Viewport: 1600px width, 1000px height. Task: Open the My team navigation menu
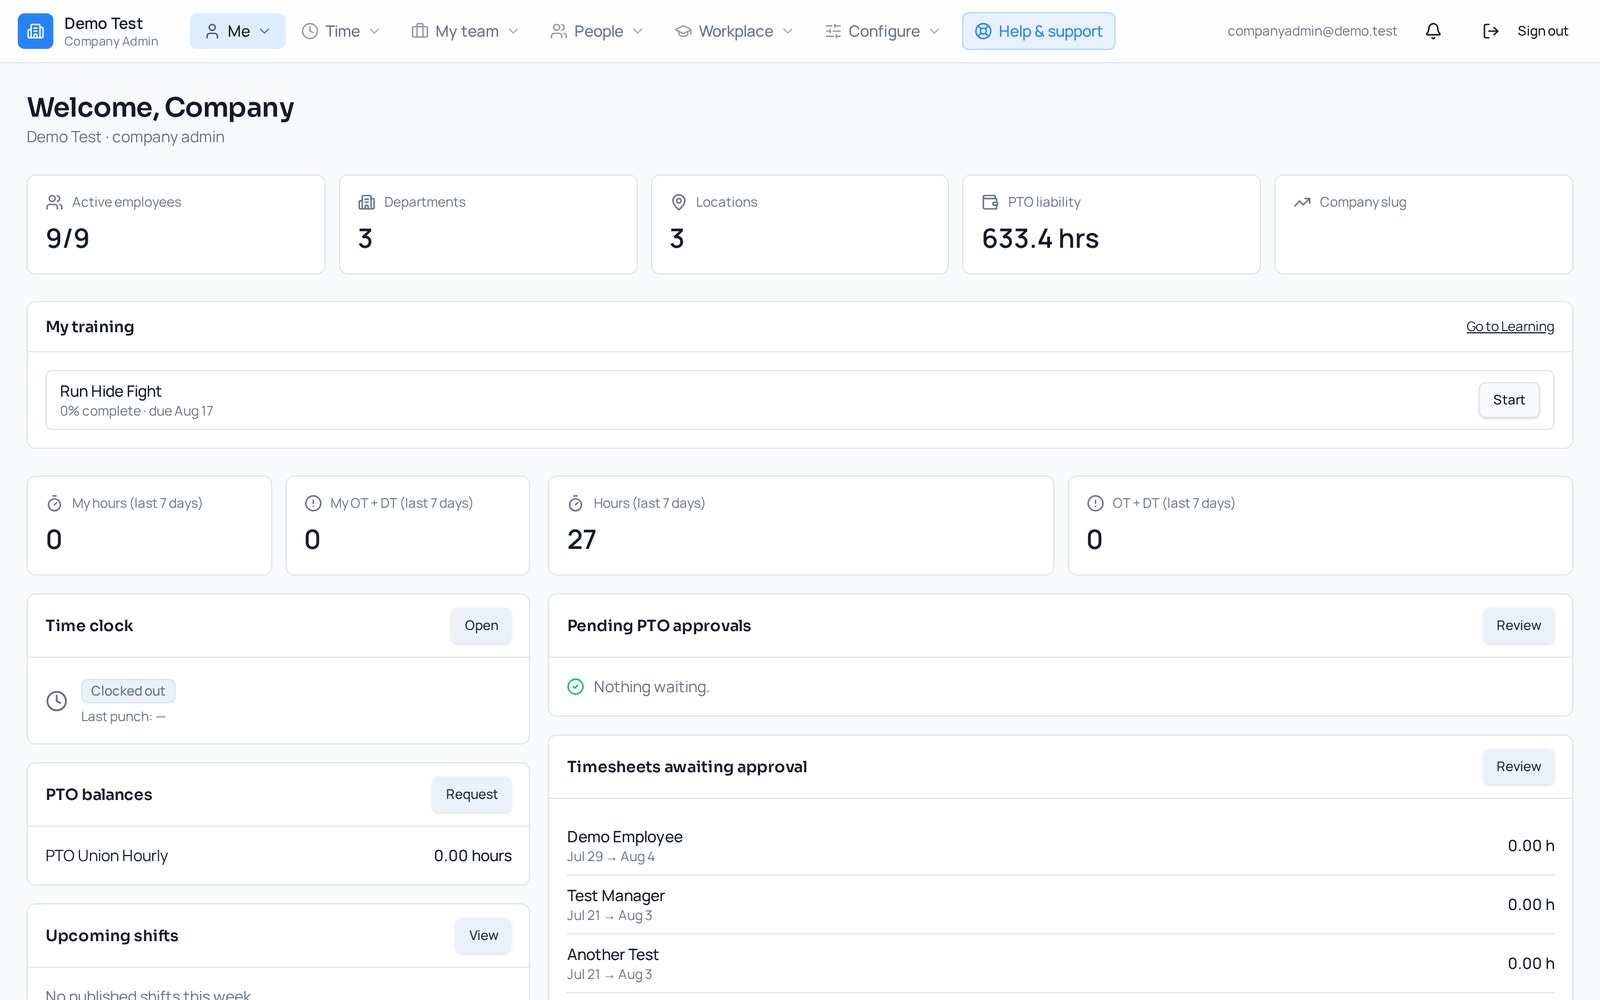[465, 31]
